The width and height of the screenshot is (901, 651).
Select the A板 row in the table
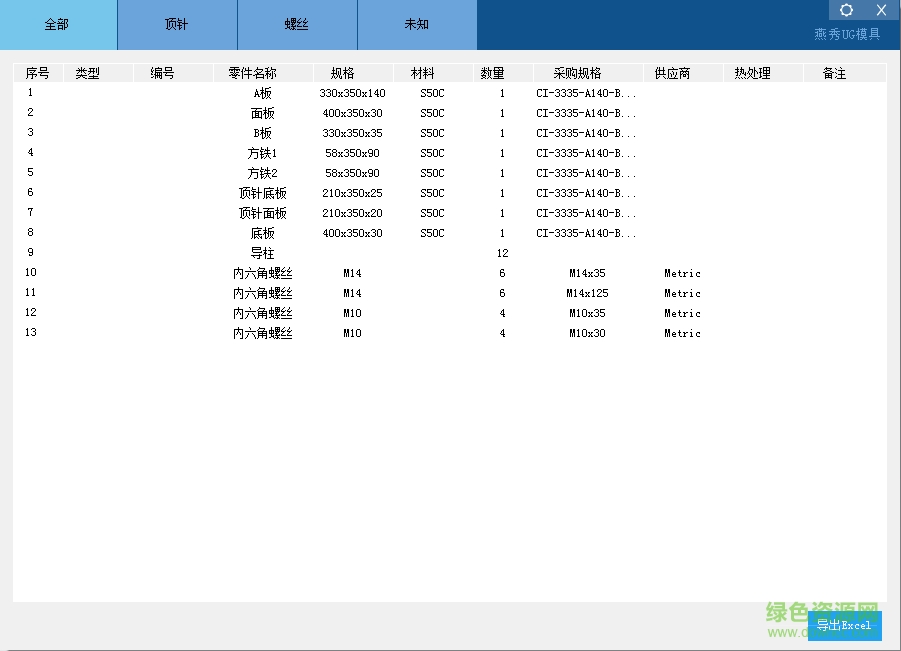(263, 92)
